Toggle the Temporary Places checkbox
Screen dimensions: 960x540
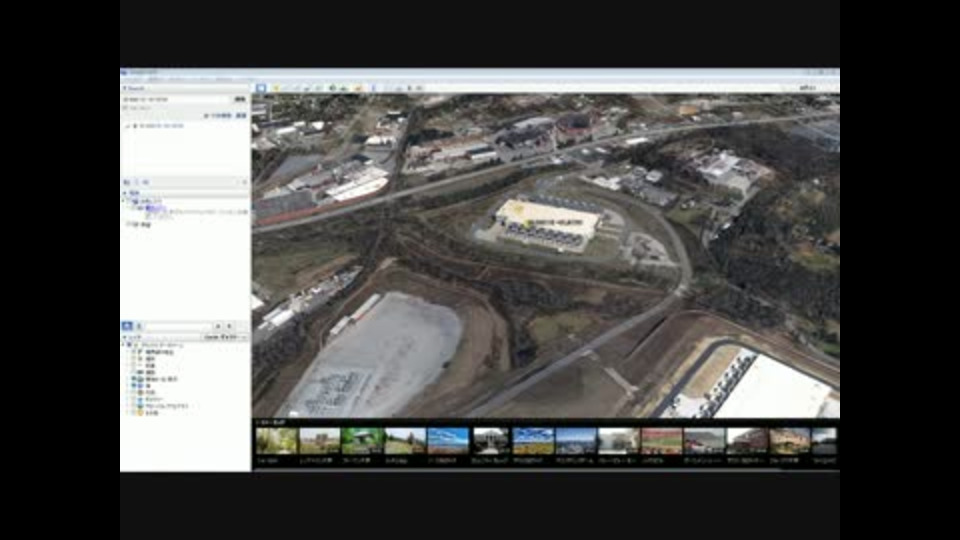pos(129,225)
